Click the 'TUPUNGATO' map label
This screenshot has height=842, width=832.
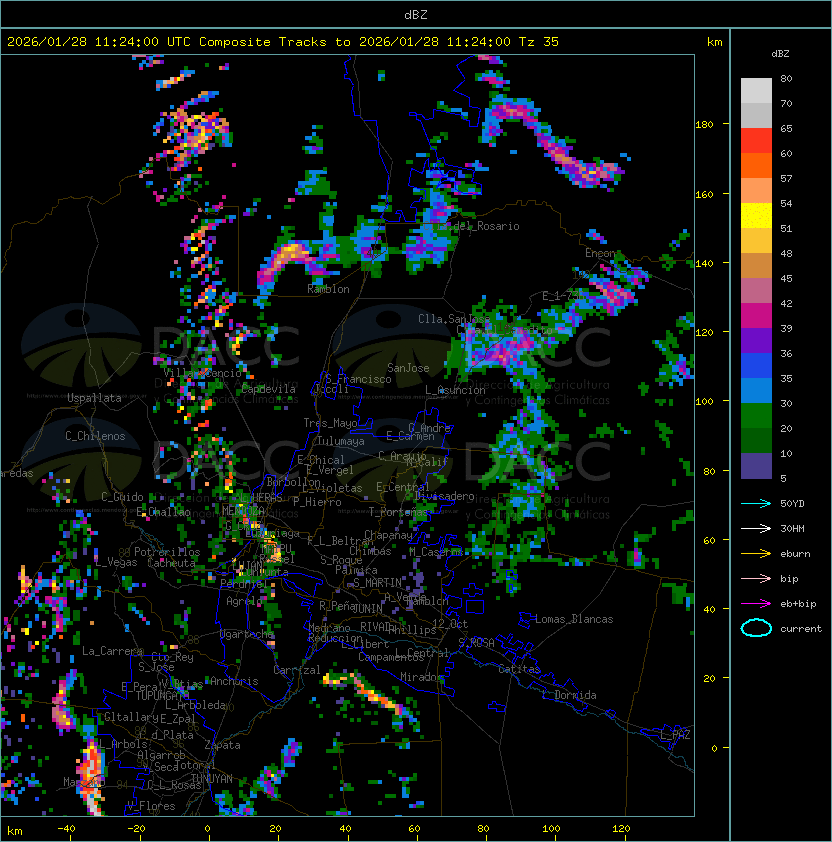(162, 696)
